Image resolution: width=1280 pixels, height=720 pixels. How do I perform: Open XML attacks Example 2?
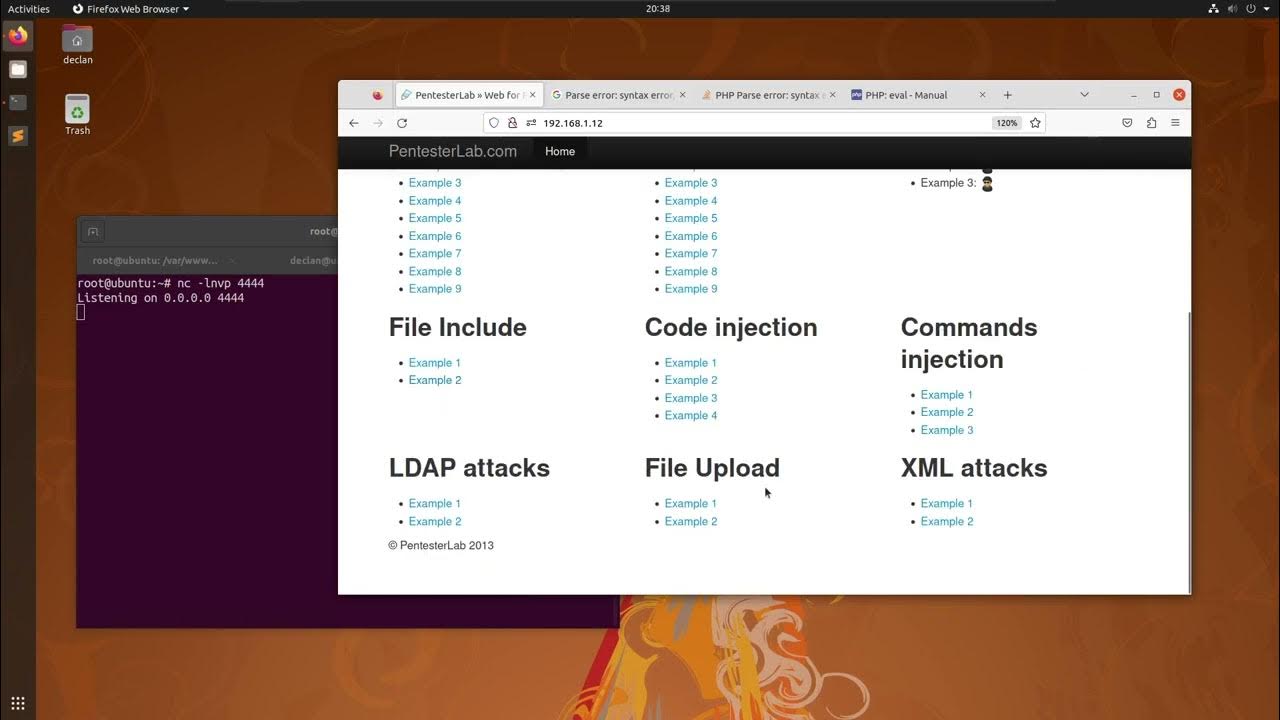[x=947, y=522]
